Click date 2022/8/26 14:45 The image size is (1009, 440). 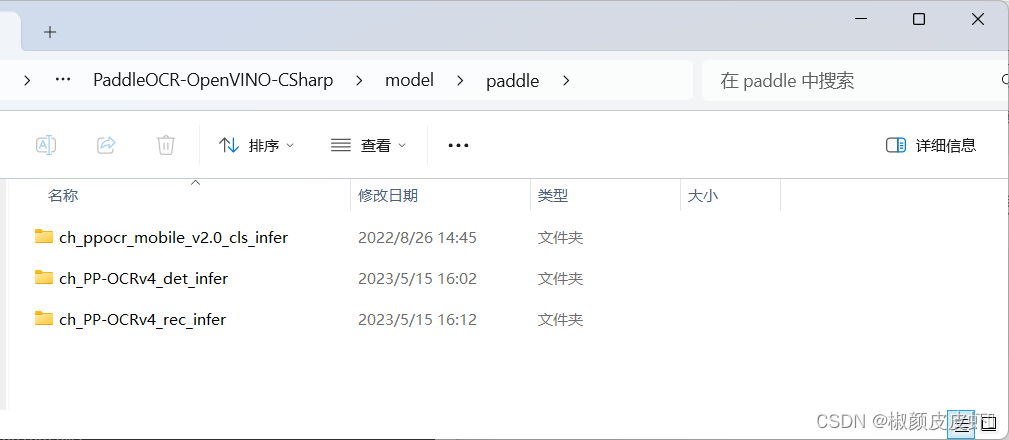(417, 237)
